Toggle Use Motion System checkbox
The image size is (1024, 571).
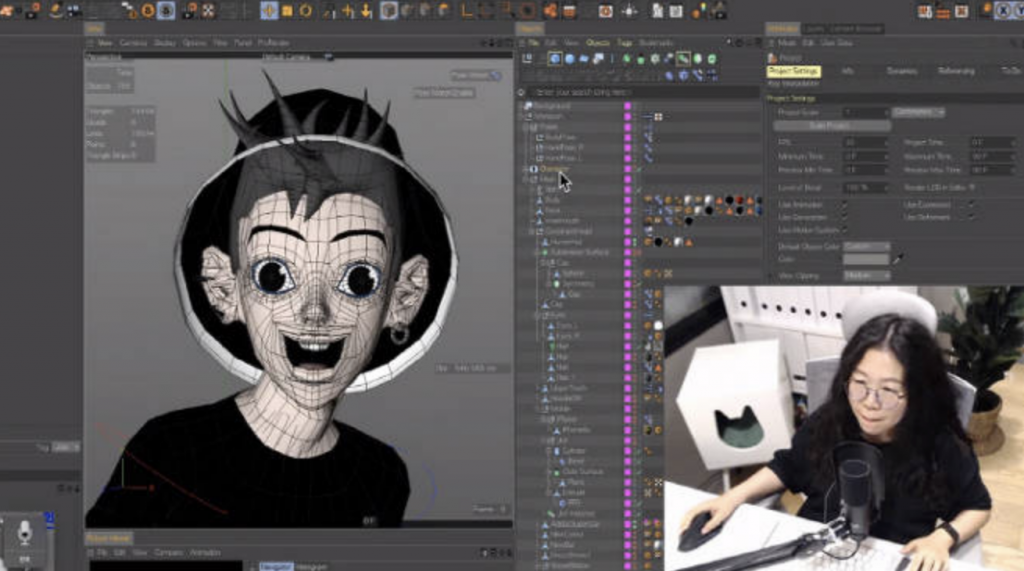coord(845,230)
